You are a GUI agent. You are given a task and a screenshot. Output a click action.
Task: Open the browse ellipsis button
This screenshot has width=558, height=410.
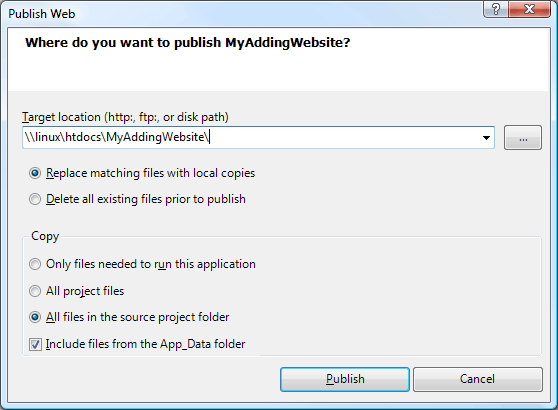[x=523, y=137]
